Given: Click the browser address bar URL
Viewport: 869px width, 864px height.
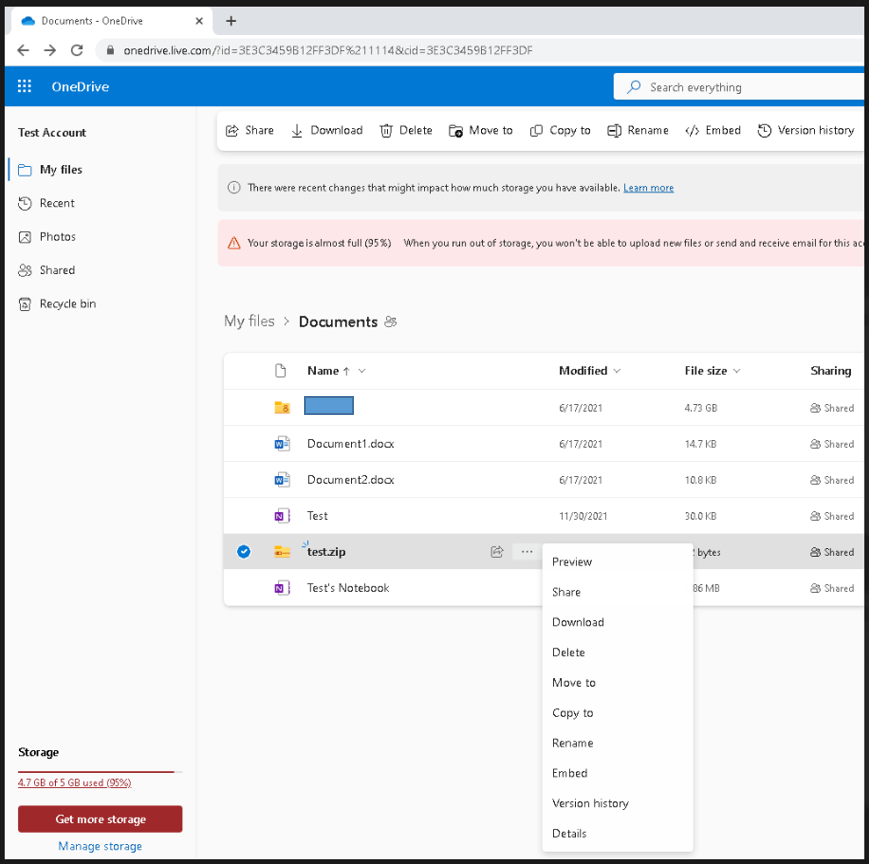Looking at the screenshot, I should point(328,50).
